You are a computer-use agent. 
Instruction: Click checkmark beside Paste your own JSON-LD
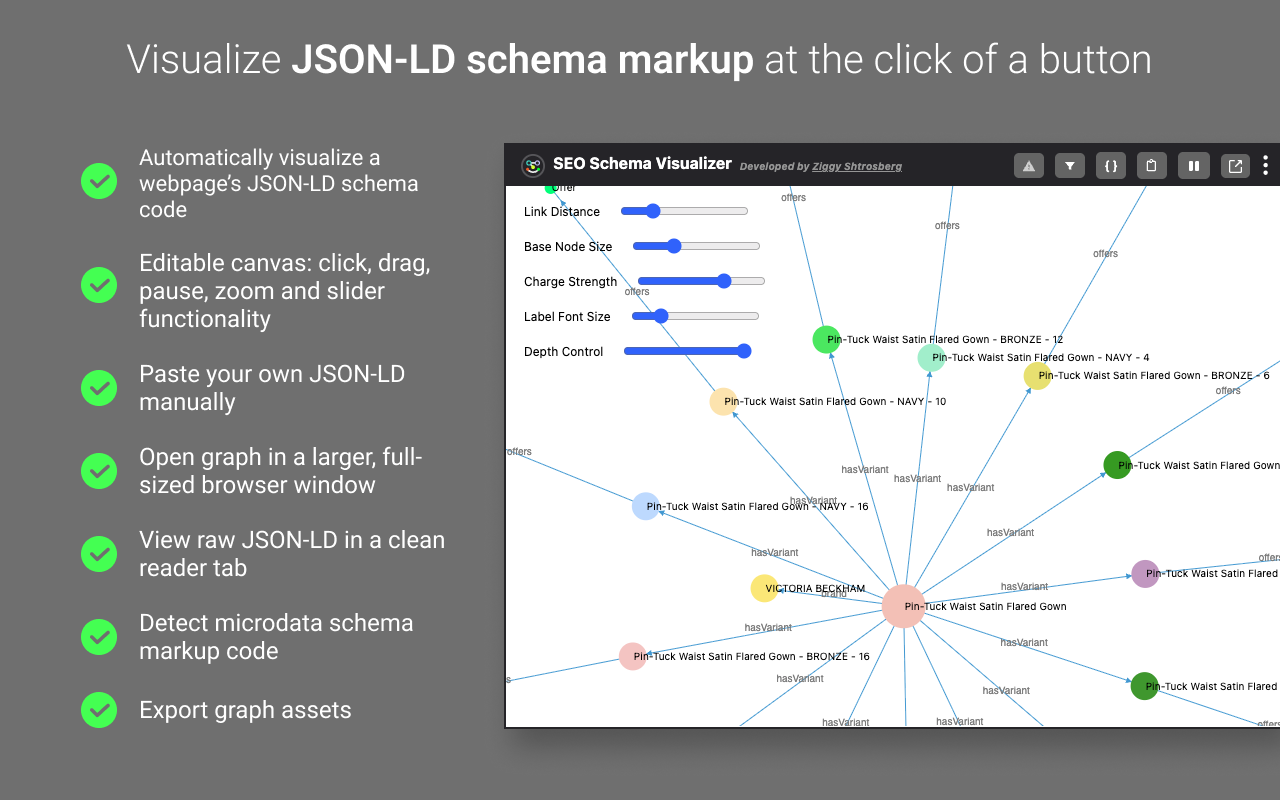point(98,387)
